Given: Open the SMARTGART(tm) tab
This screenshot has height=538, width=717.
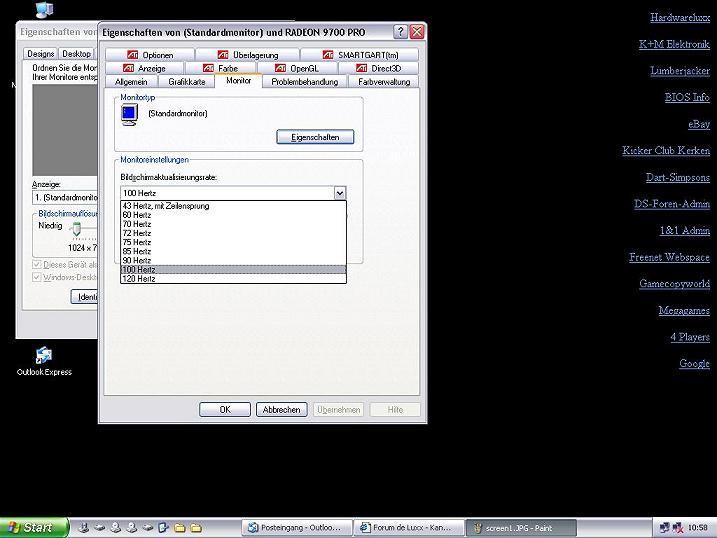Looking at the screenshot, I should coord(359,55).
